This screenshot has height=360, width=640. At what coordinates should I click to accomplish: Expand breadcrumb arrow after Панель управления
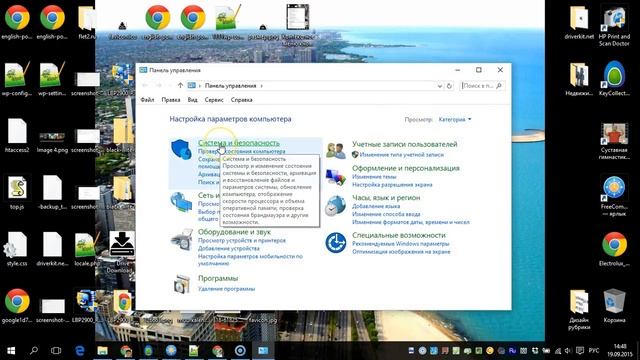pyautogui.click(x=262, y=86)
